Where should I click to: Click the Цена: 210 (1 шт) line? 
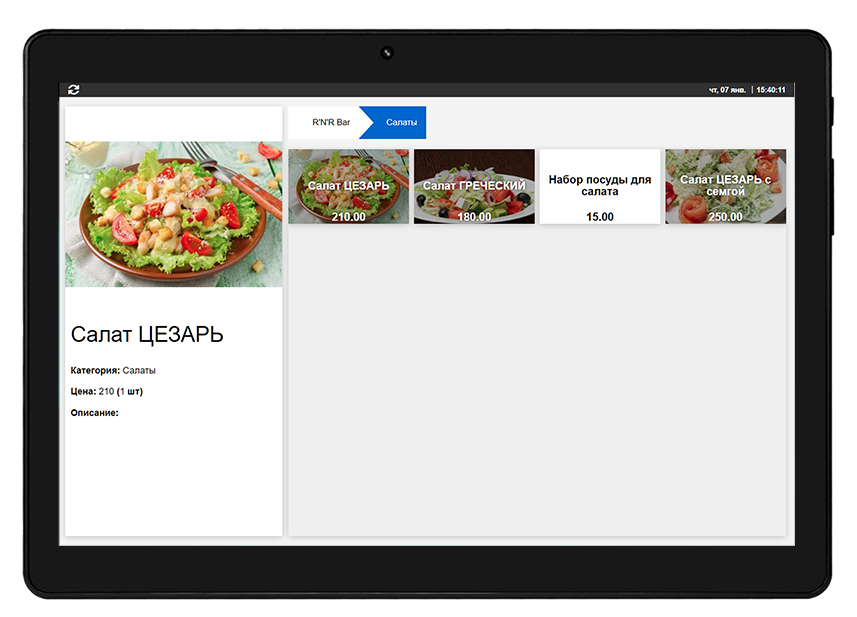pos(107,391)
